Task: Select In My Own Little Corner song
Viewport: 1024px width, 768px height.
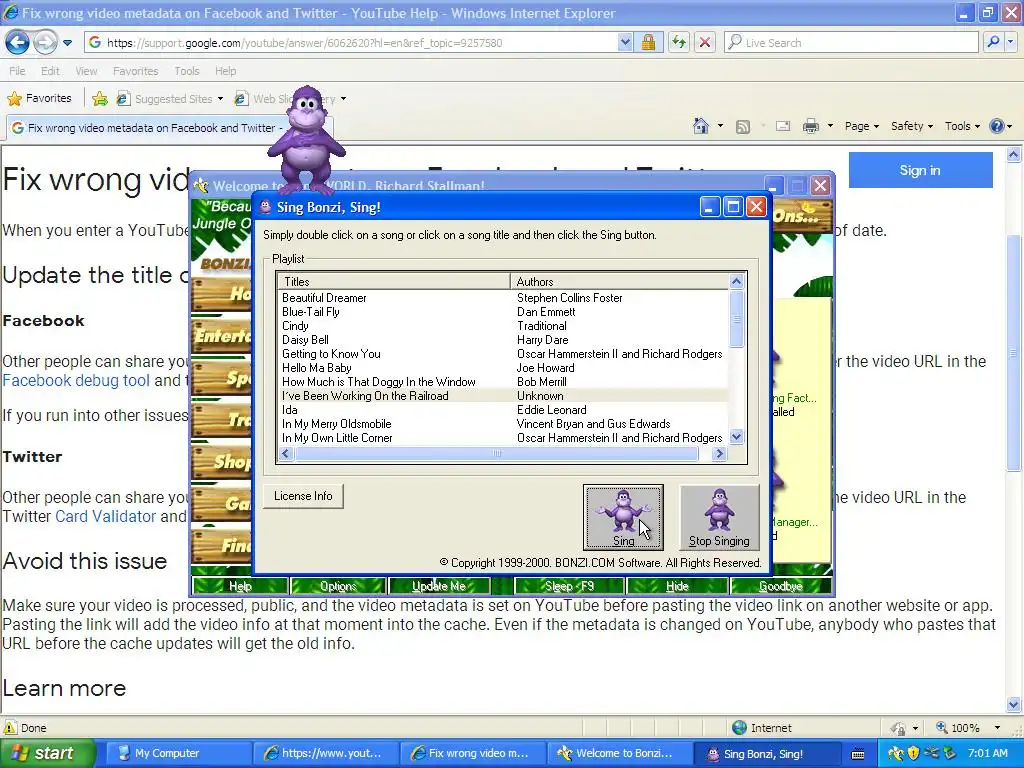Action: coord(337,438)
